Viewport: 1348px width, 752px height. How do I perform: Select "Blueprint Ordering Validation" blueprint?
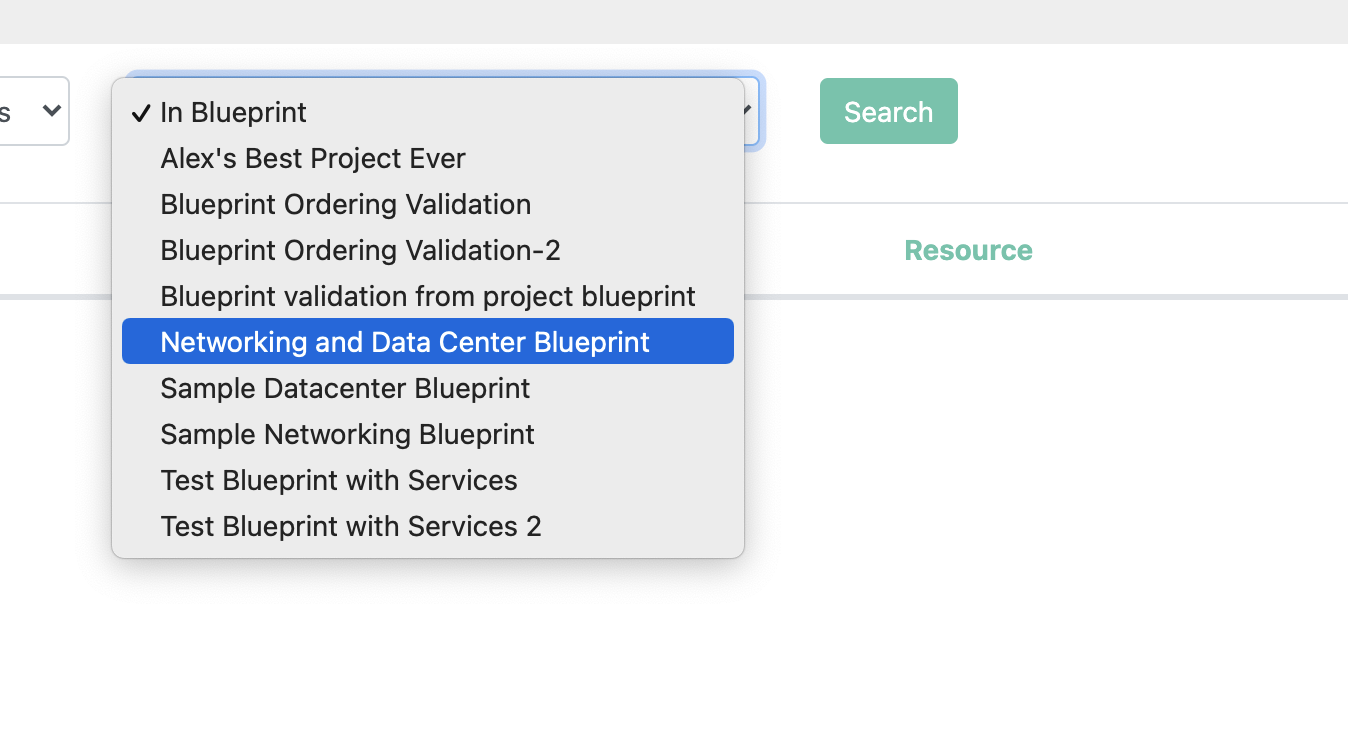(345, 204)
